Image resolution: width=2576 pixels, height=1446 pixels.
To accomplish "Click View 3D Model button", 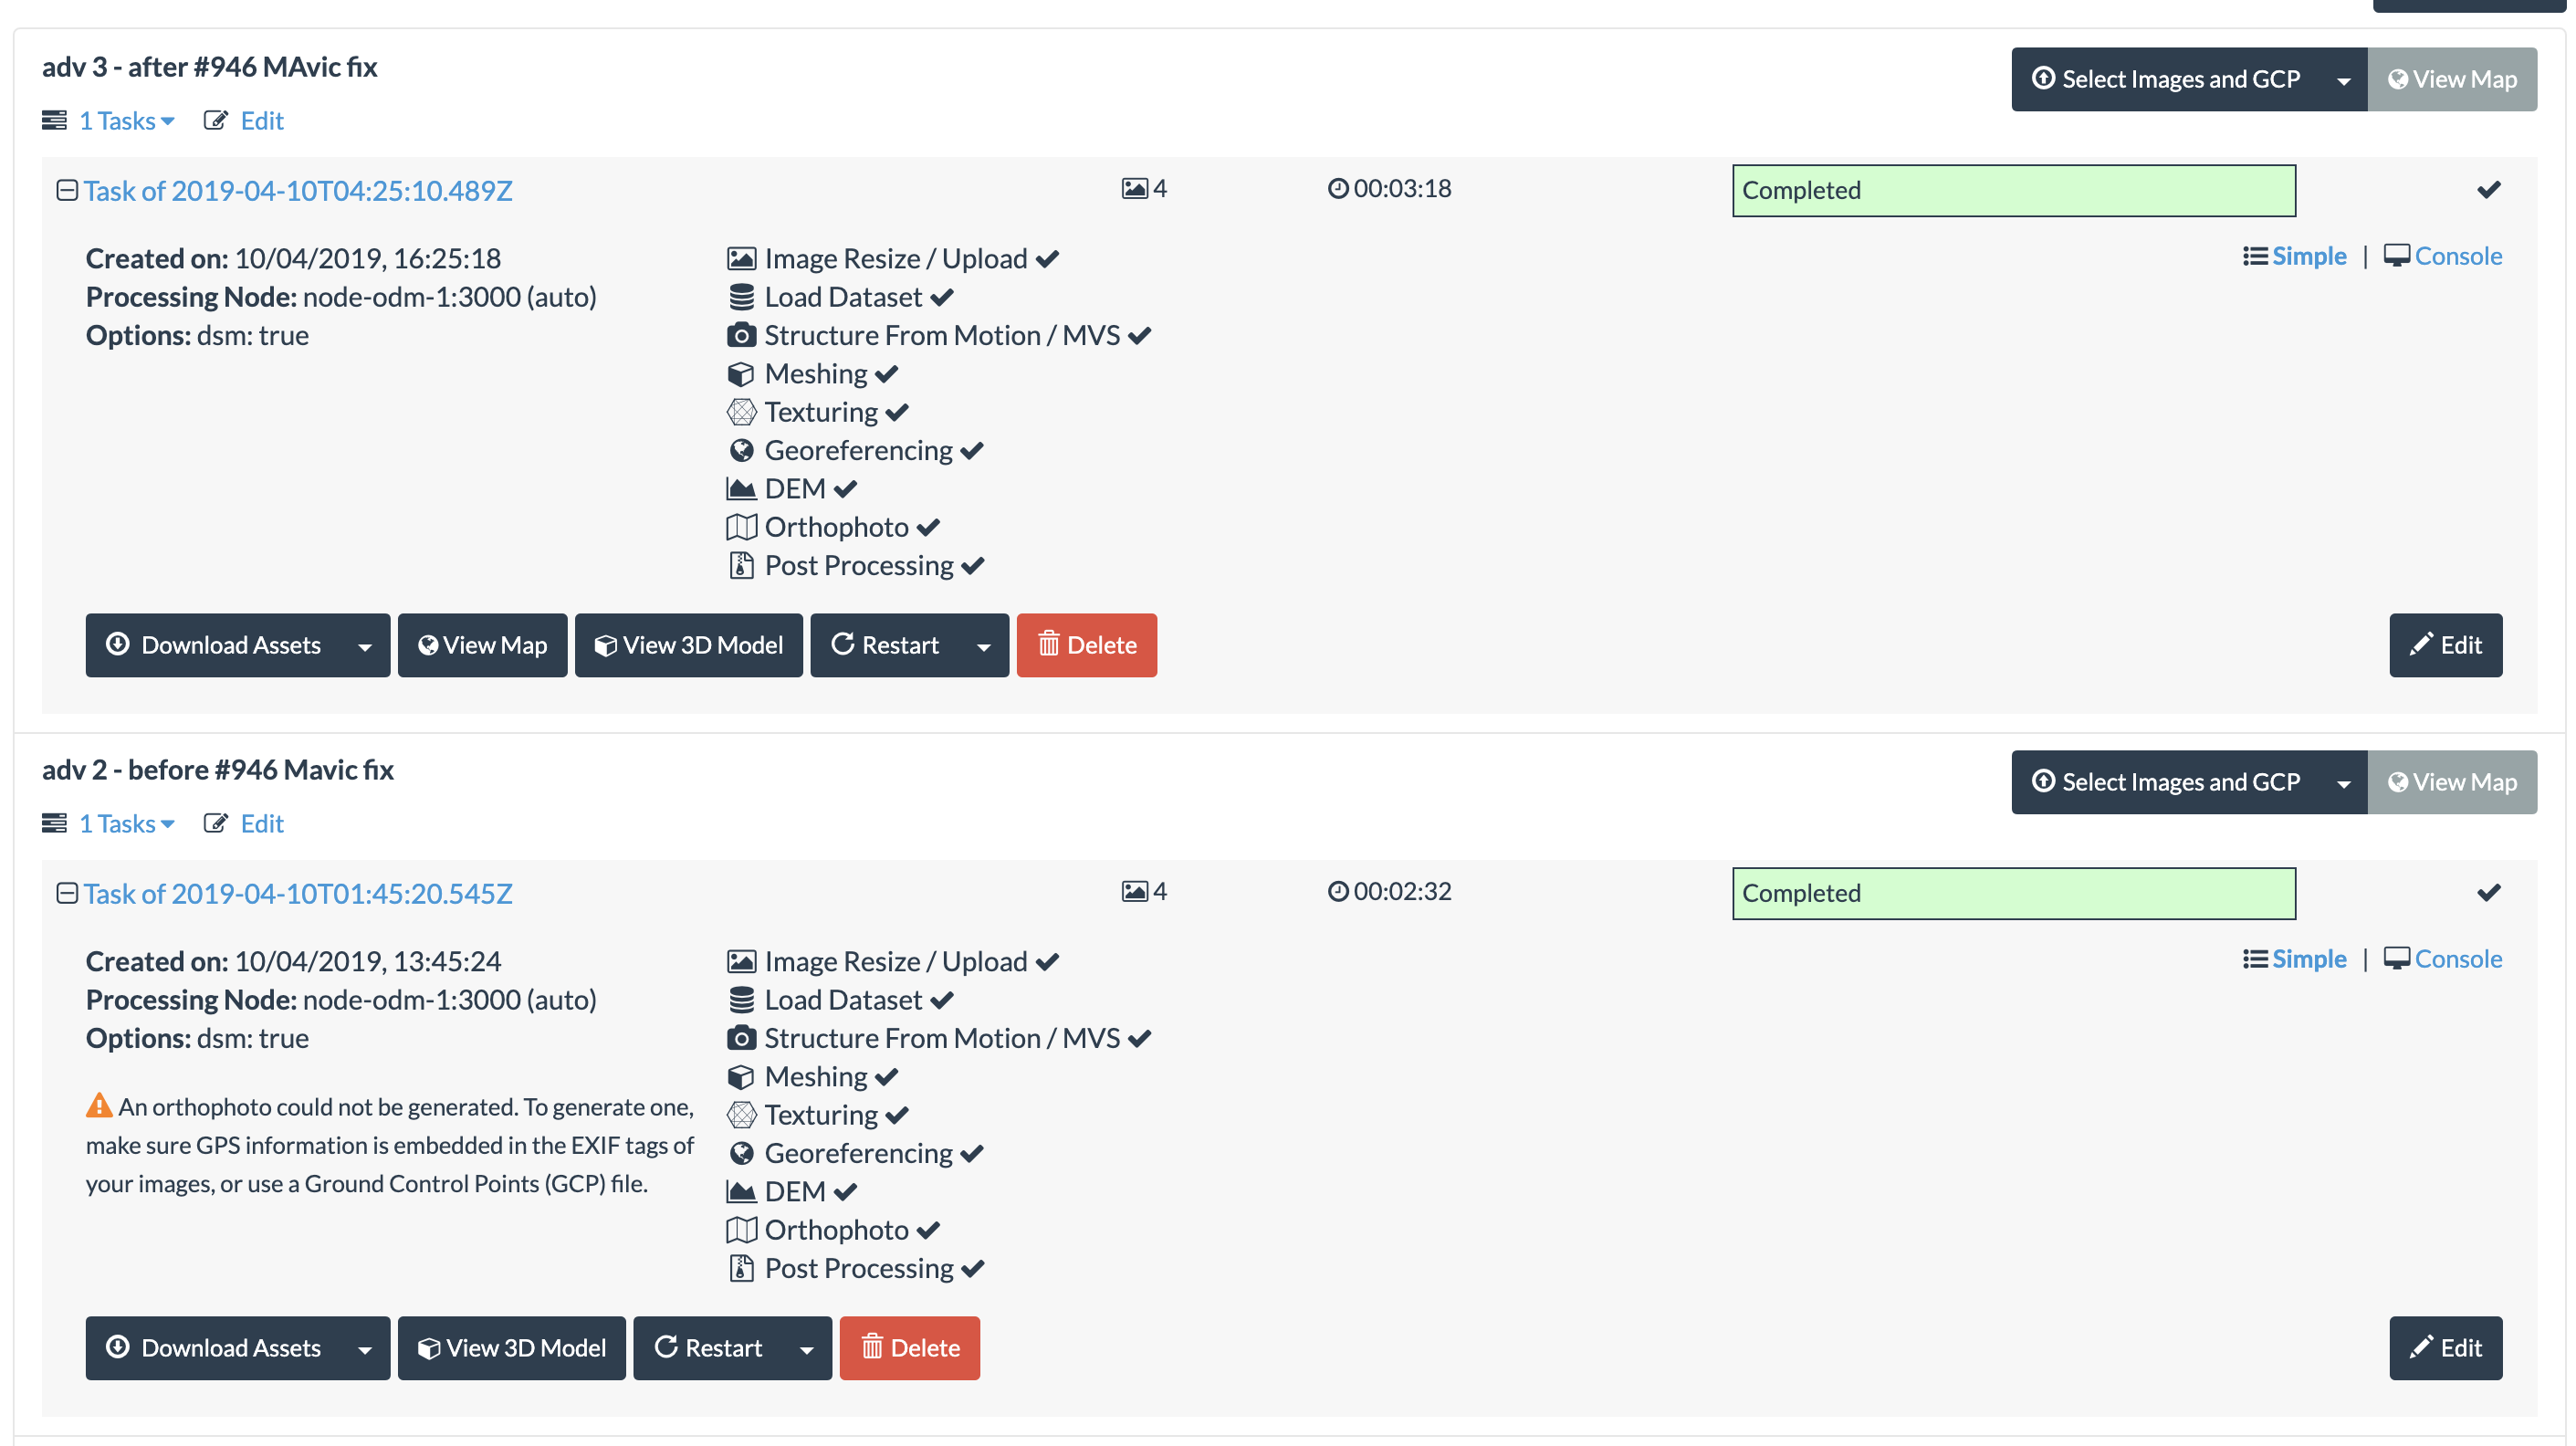I will coord(688,645).
